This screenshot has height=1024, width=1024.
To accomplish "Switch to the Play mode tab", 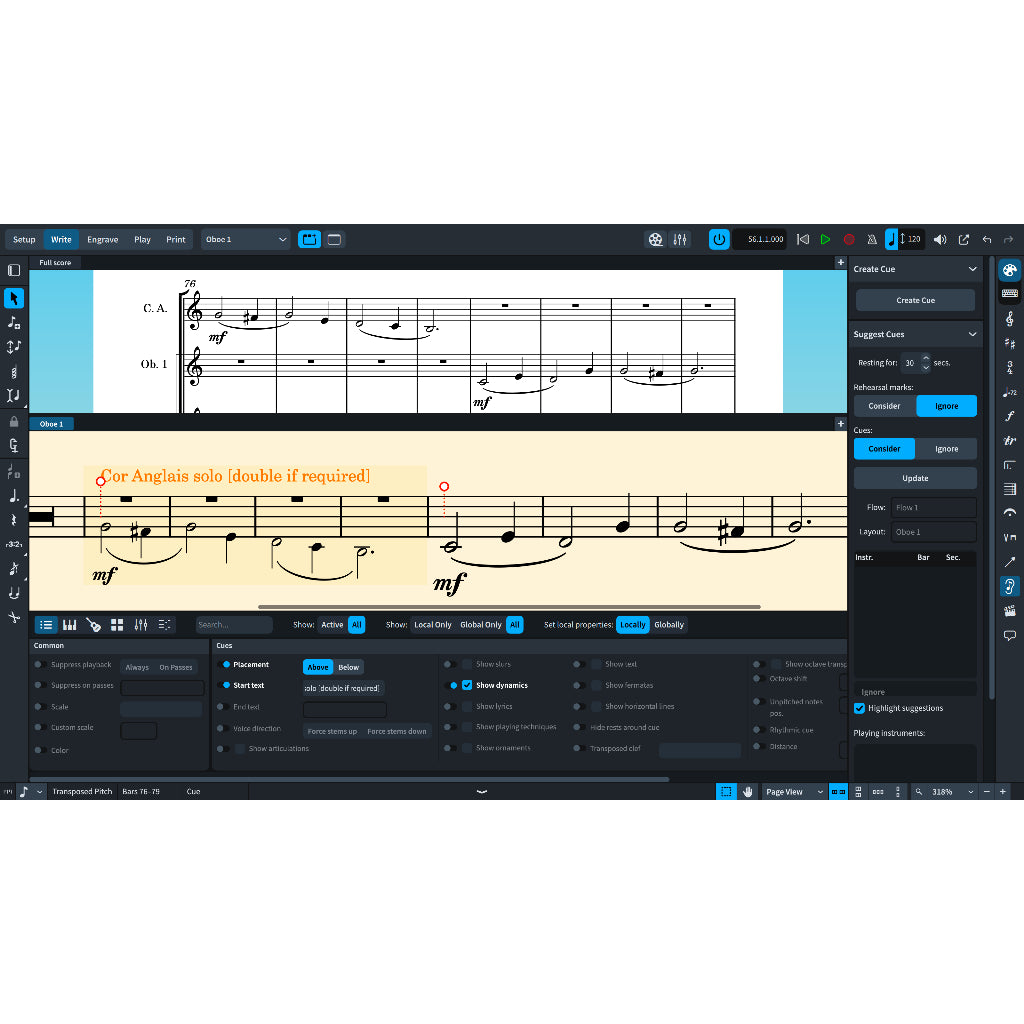I will (x=142, y=239).
